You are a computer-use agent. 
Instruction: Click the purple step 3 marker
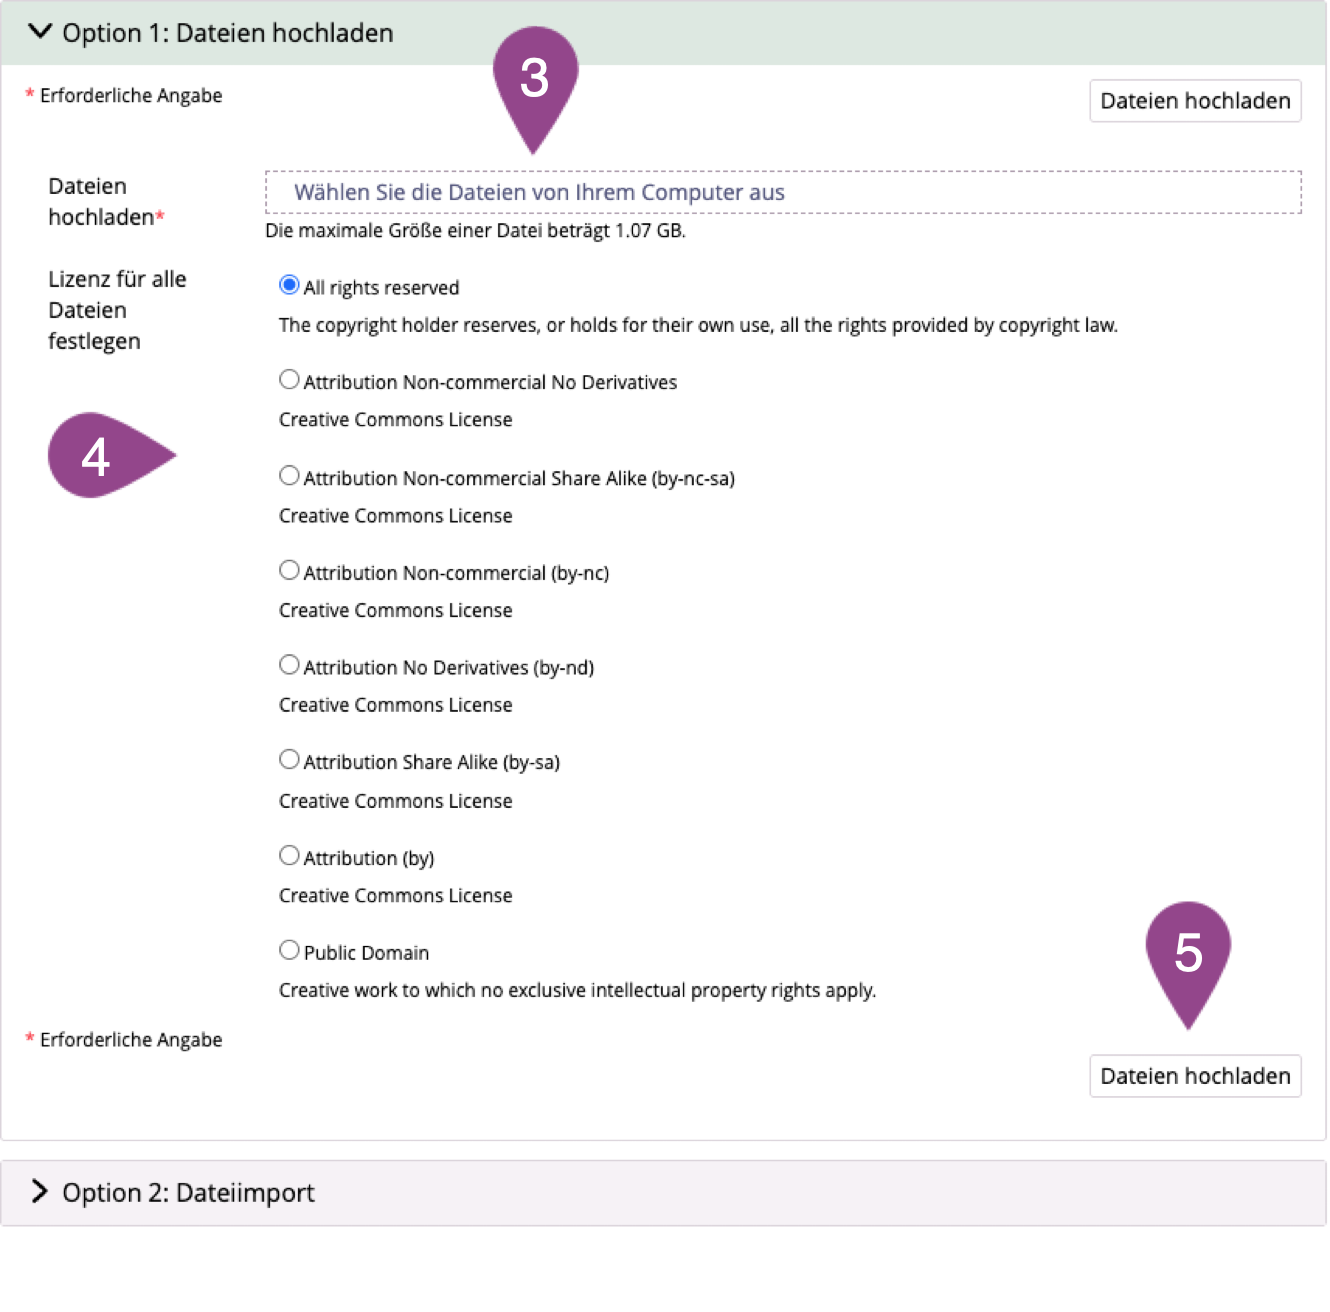click(x=535, y=80)
